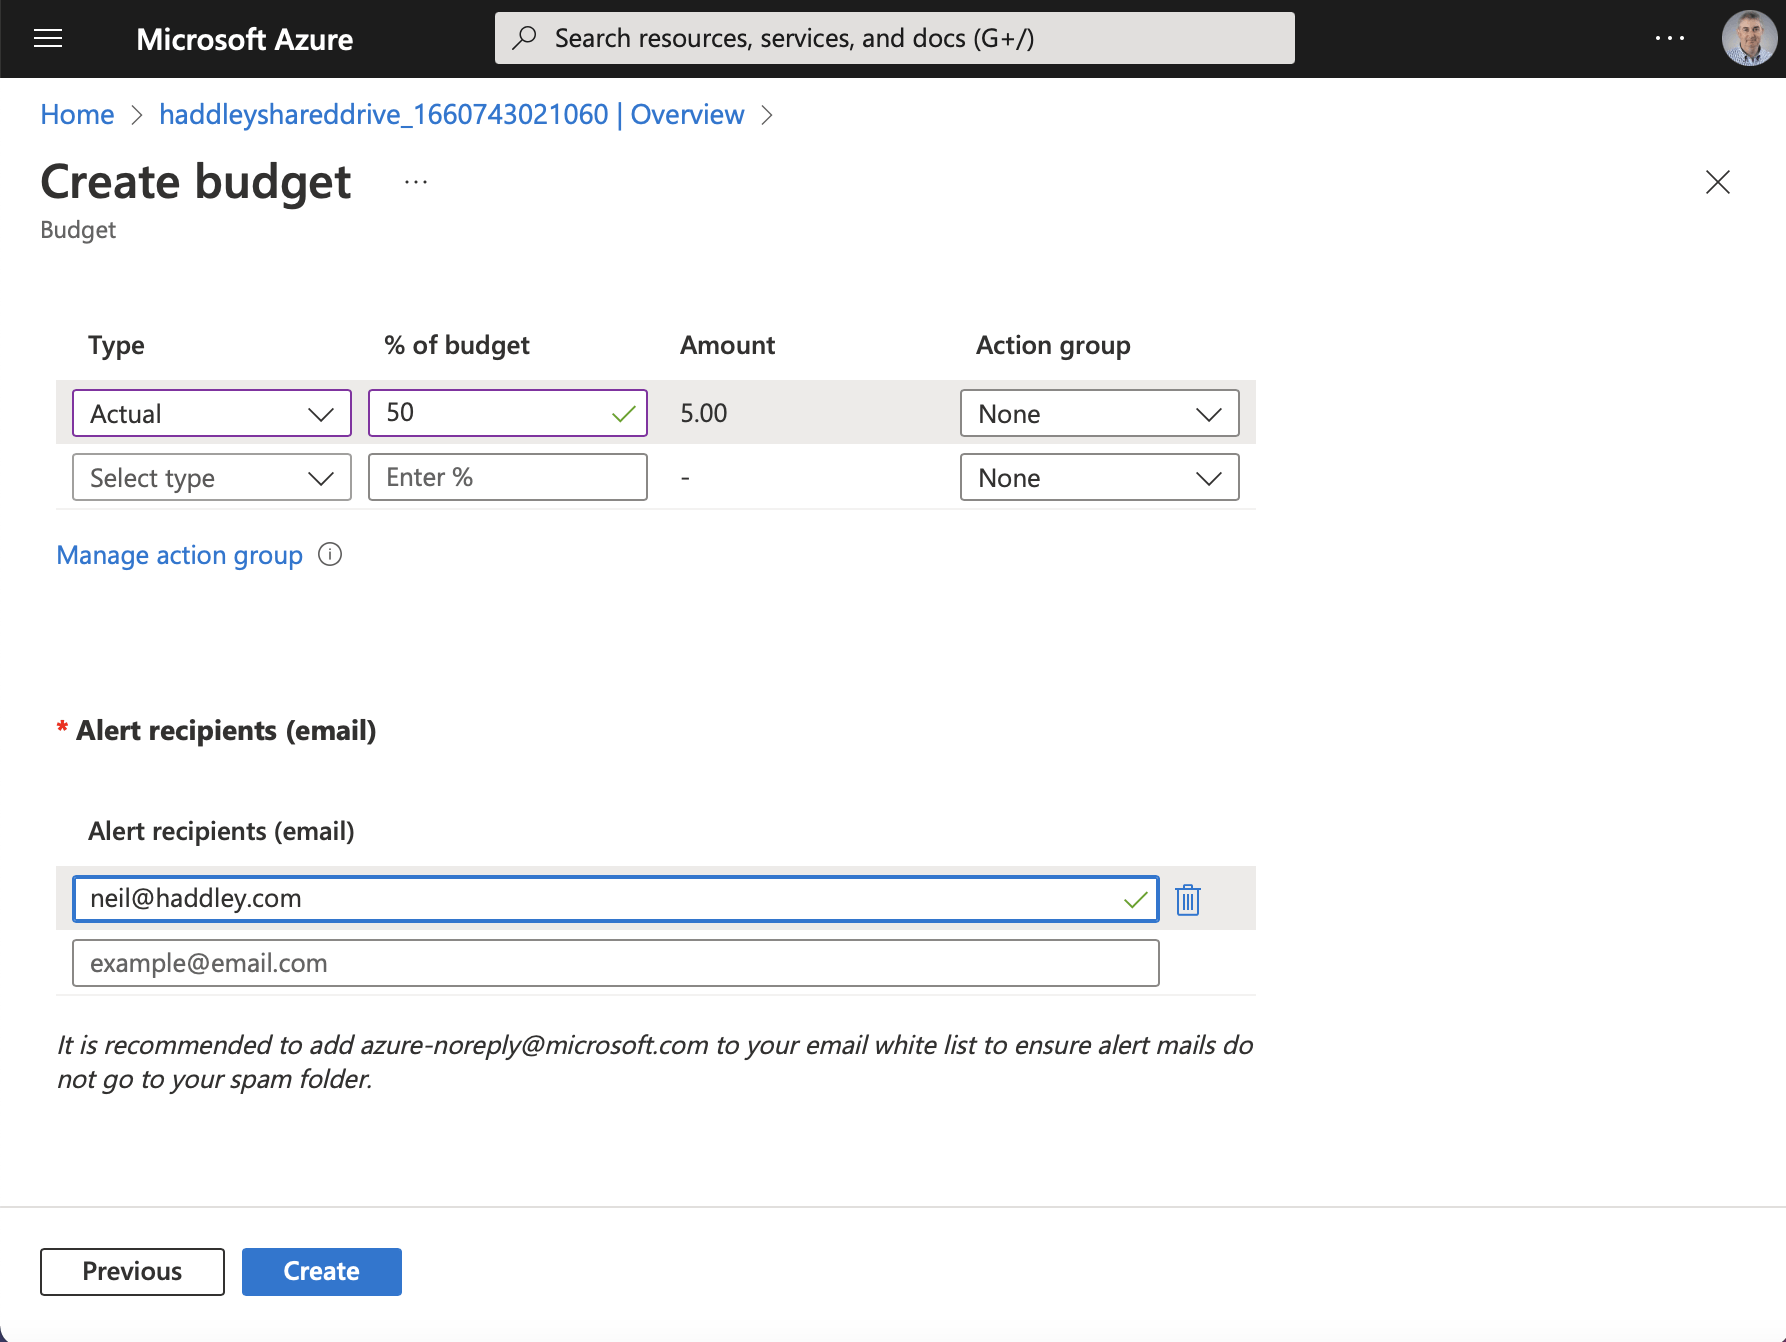
Task: Show Manage action group info tooltip
Action: point(330,554)
